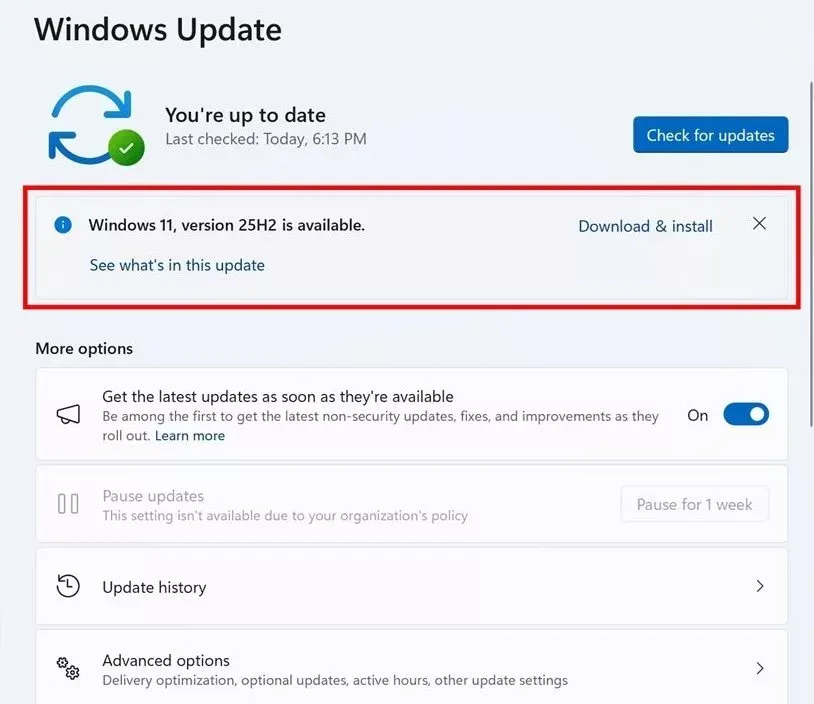This screenshot has height=704, width=814.
Task: Click the Advanced options gears icon
Action: point(68,669)
